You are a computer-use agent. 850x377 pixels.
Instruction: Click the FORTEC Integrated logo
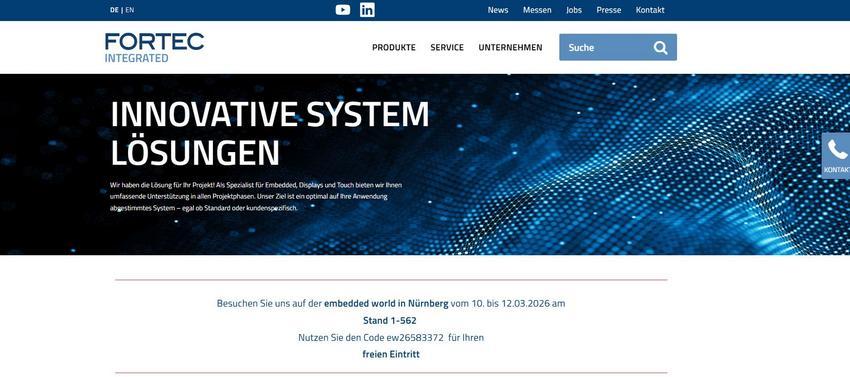(x=154, y=47)
